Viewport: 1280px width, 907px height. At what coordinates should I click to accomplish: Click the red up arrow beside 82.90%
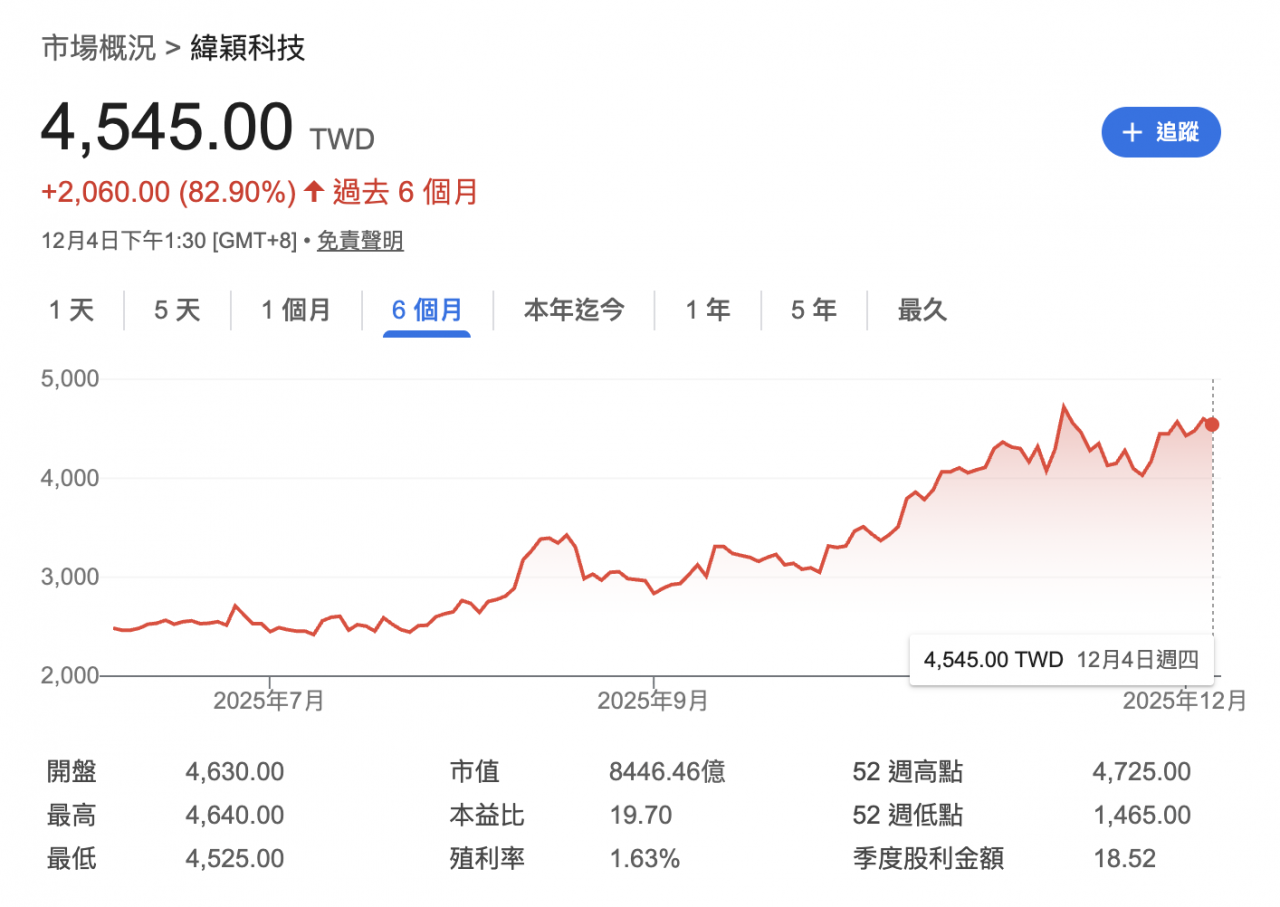pos(314,191)
